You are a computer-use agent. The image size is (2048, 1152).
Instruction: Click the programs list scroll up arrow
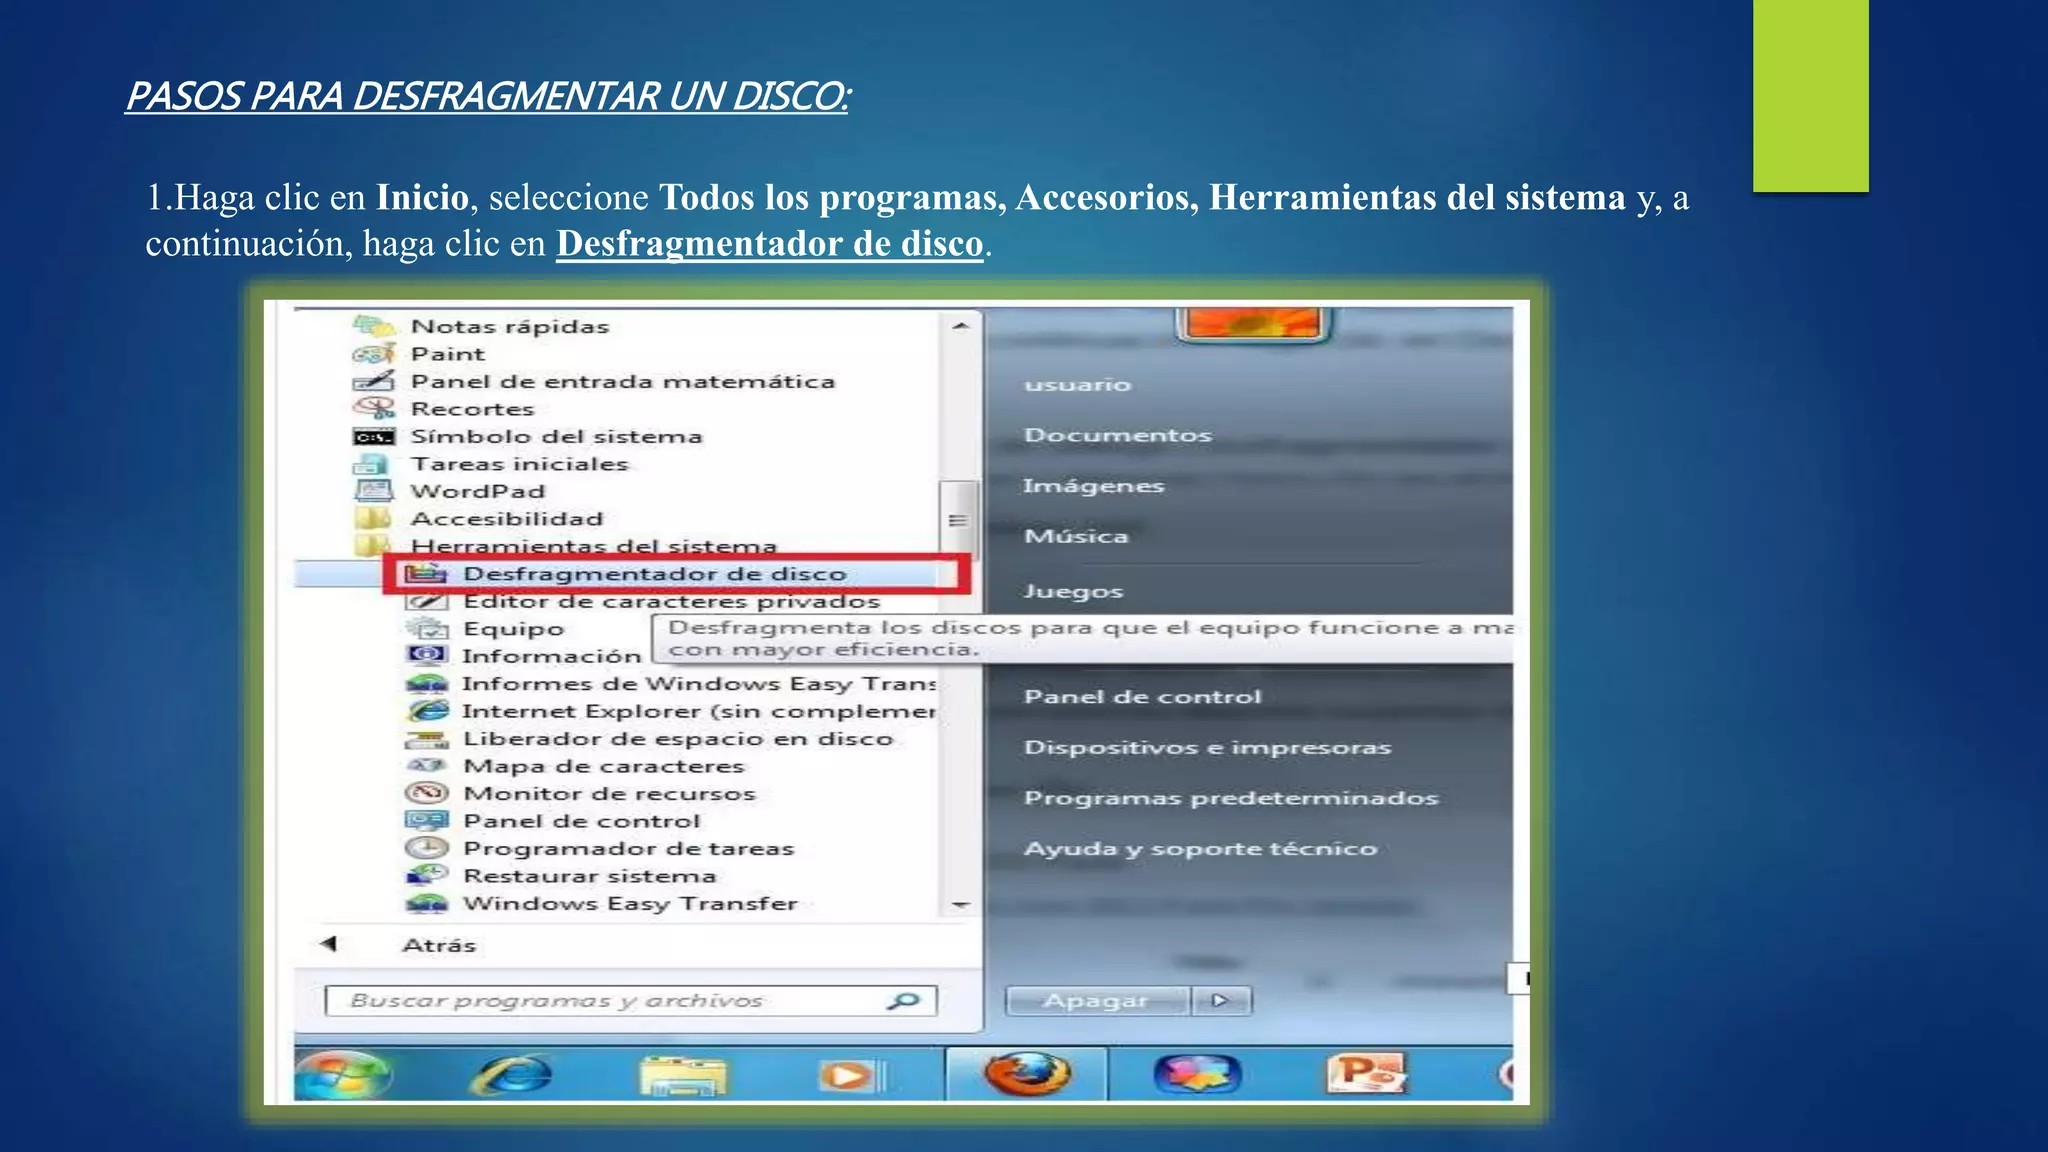960,326
